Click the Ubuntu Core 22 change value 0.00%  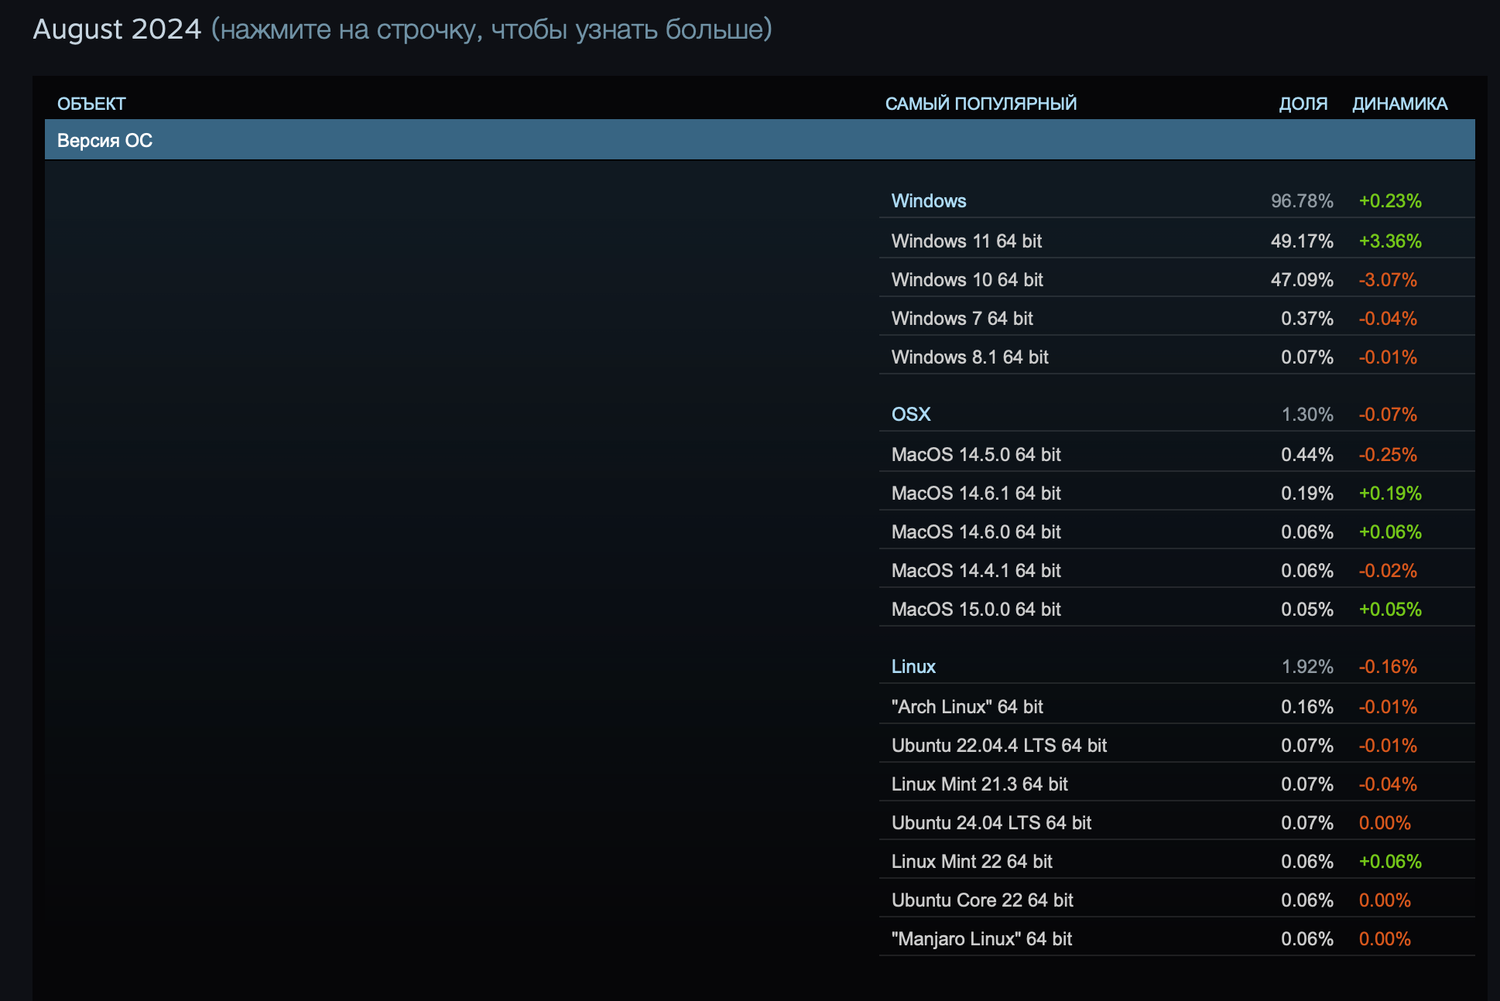click(x=1385, y=901)
